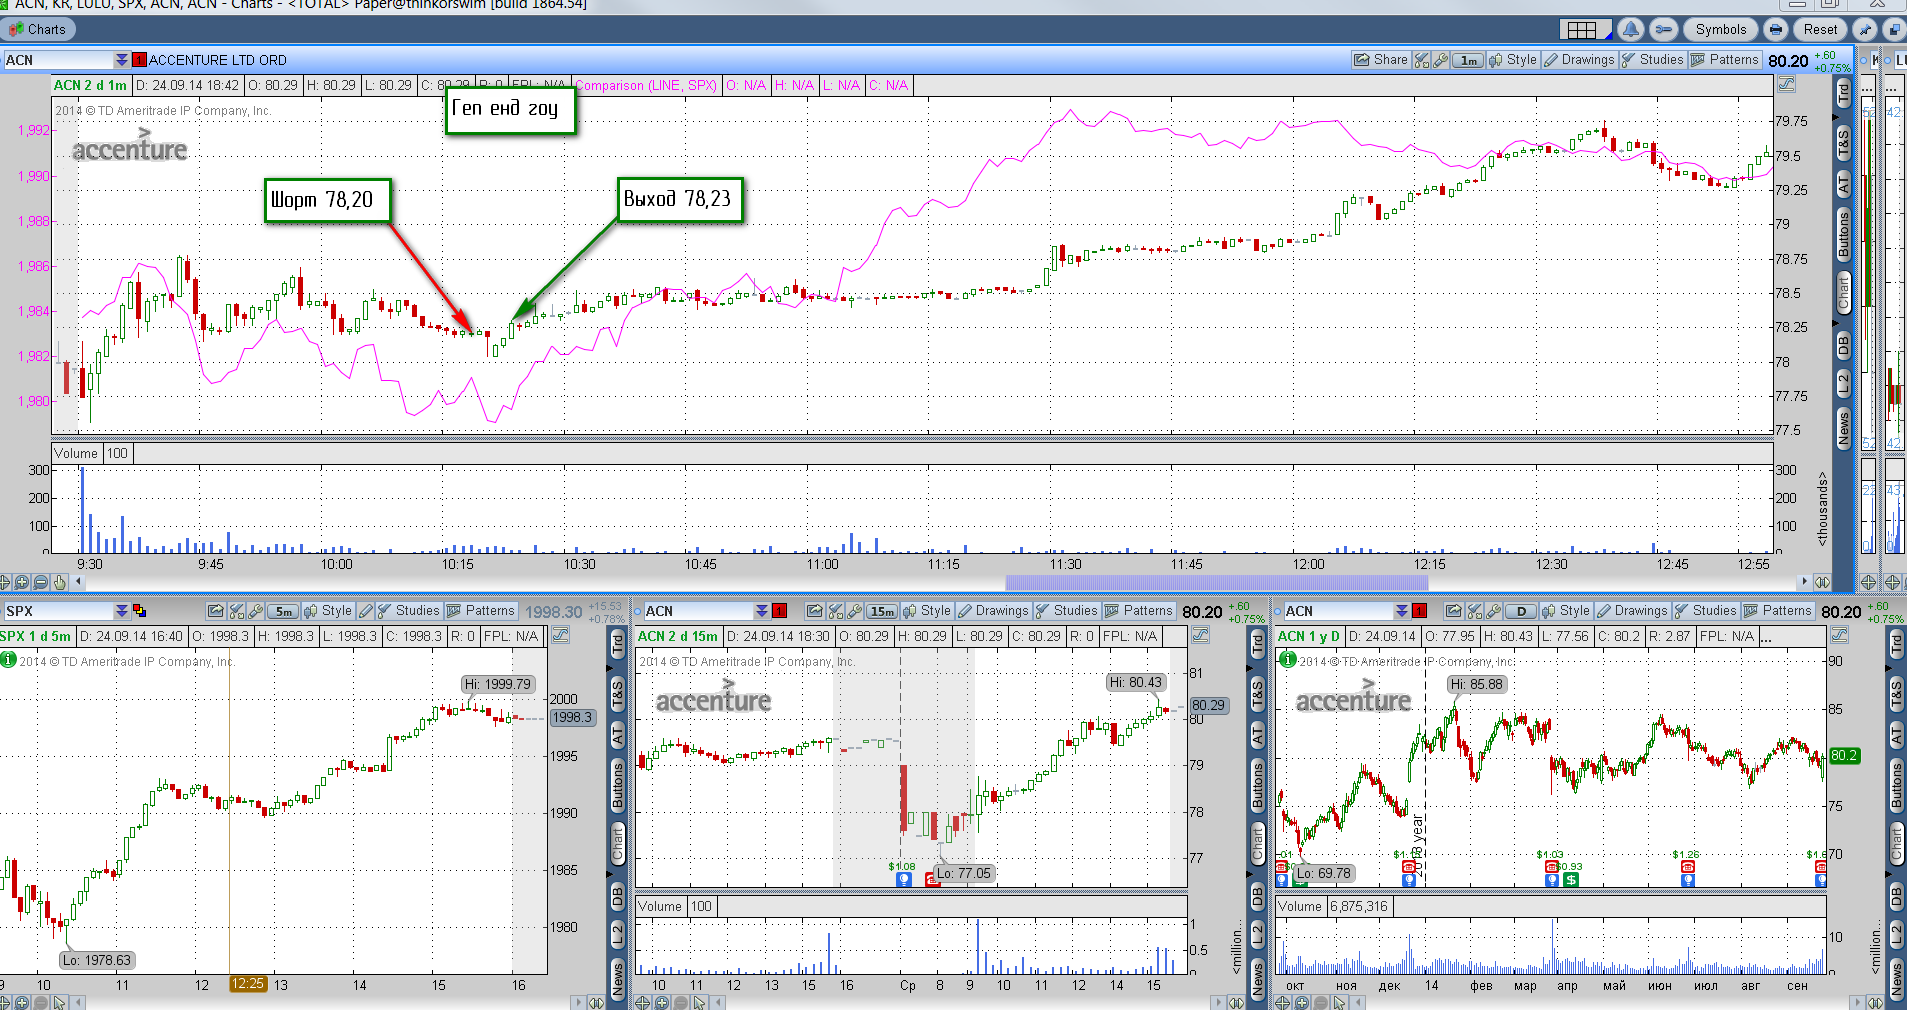Change the 1m timeframe on main chart
Image resolution: width=1907 pixels, height=1010 pixels.
click(1468, 60)
